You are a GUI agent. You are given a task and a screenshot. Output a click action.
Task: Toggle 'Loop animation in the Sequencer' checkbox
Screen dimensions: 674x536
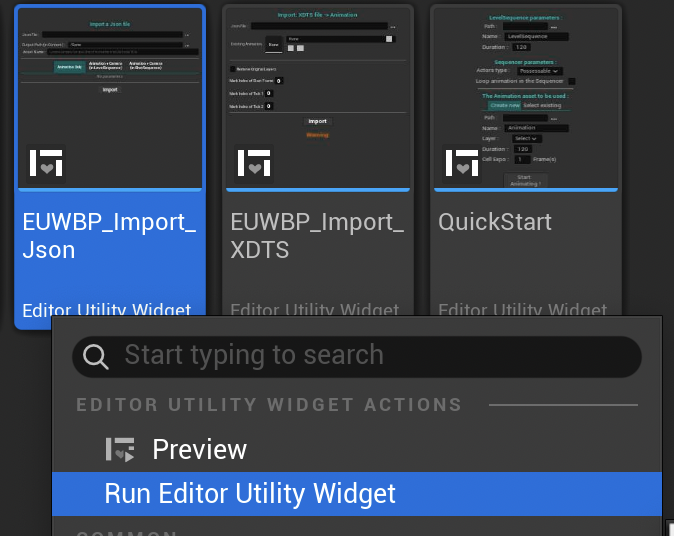pos(571,81)
